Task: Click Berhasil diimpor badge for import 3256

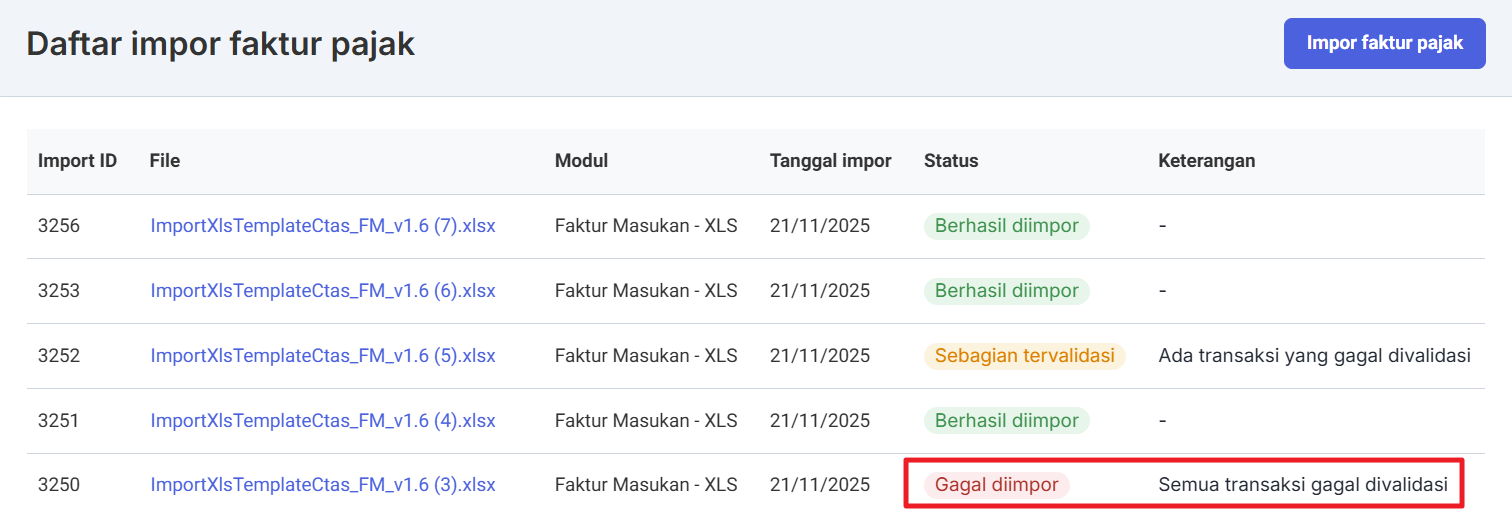Action: pos(1006,226)
